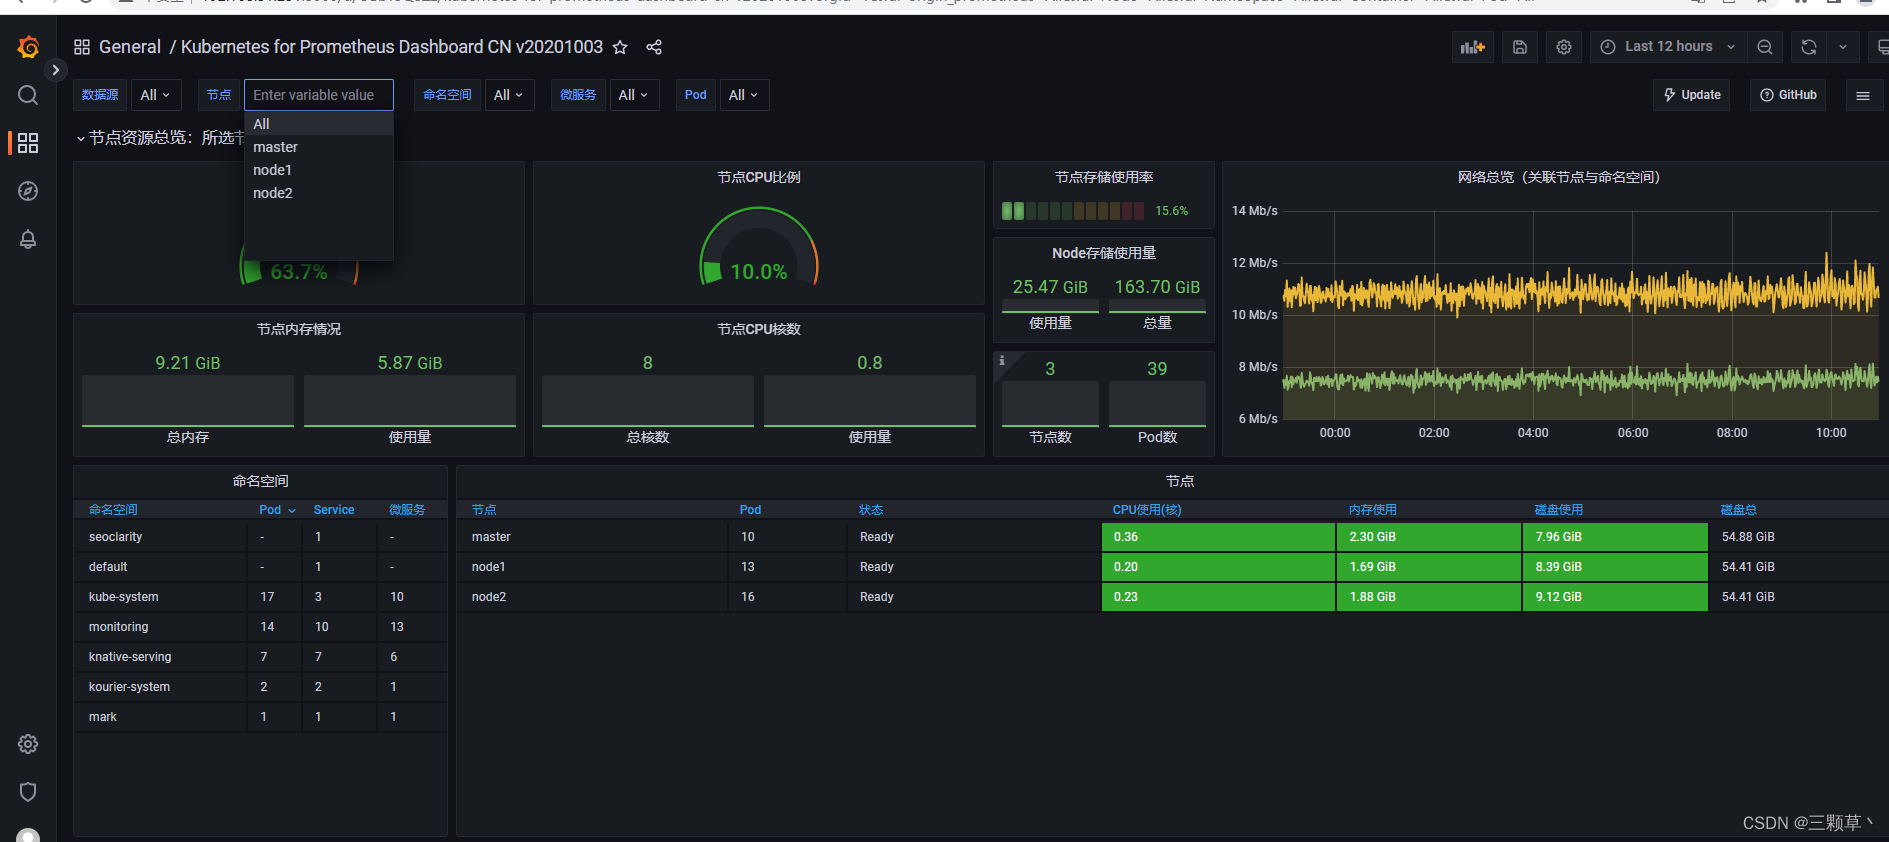1889x842 pixels.
Task: Click the 节点CPU比例 gauge
Action: tap(759, 247)
